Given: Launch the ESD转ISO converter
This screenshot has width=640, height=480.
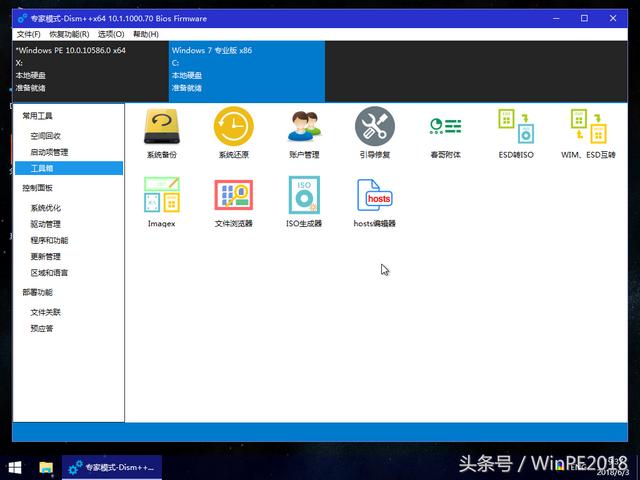Looking at the screenshot, I should pyautogui.click(x=516, y=133).
